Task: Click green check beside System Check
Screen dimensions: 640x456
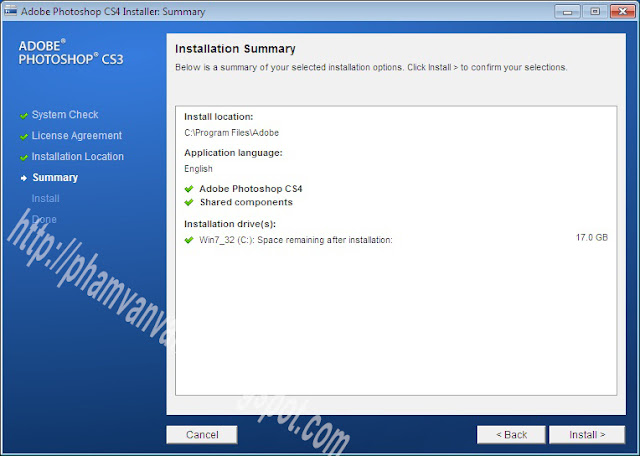Action: click(x=24, y=116)
